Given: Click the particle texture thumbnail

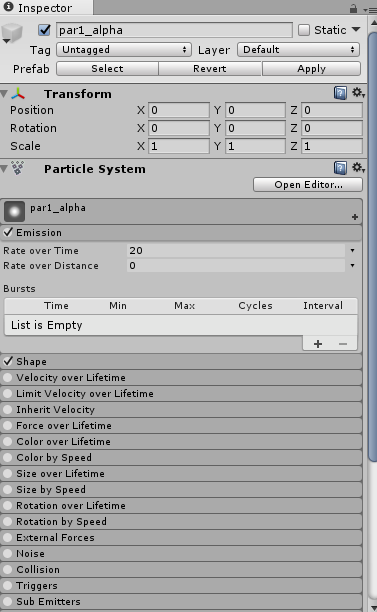Looking at the screenshot, I should point(14,211).
